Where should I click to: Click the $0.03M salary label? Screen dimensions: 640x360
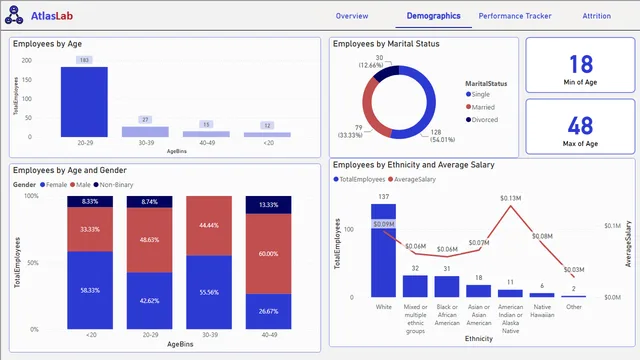(574, 270)
